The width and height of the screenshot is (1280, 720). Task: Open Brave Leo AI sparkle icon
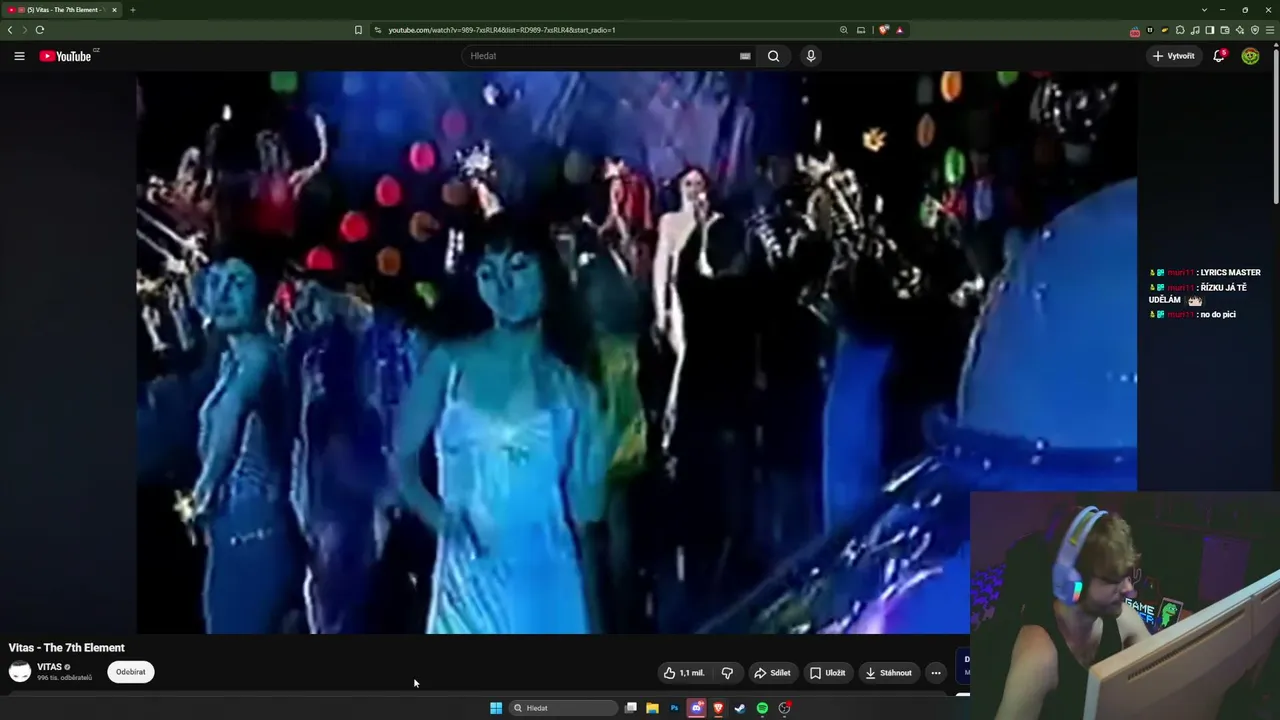click(1240, 30)
